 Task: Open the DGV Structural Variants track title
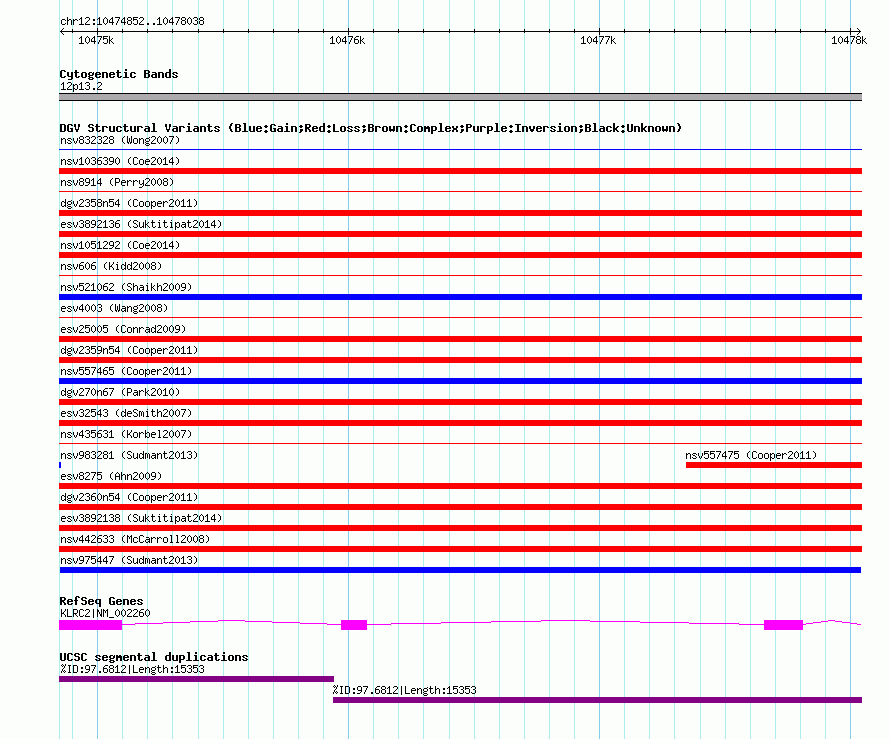[370, 128]
